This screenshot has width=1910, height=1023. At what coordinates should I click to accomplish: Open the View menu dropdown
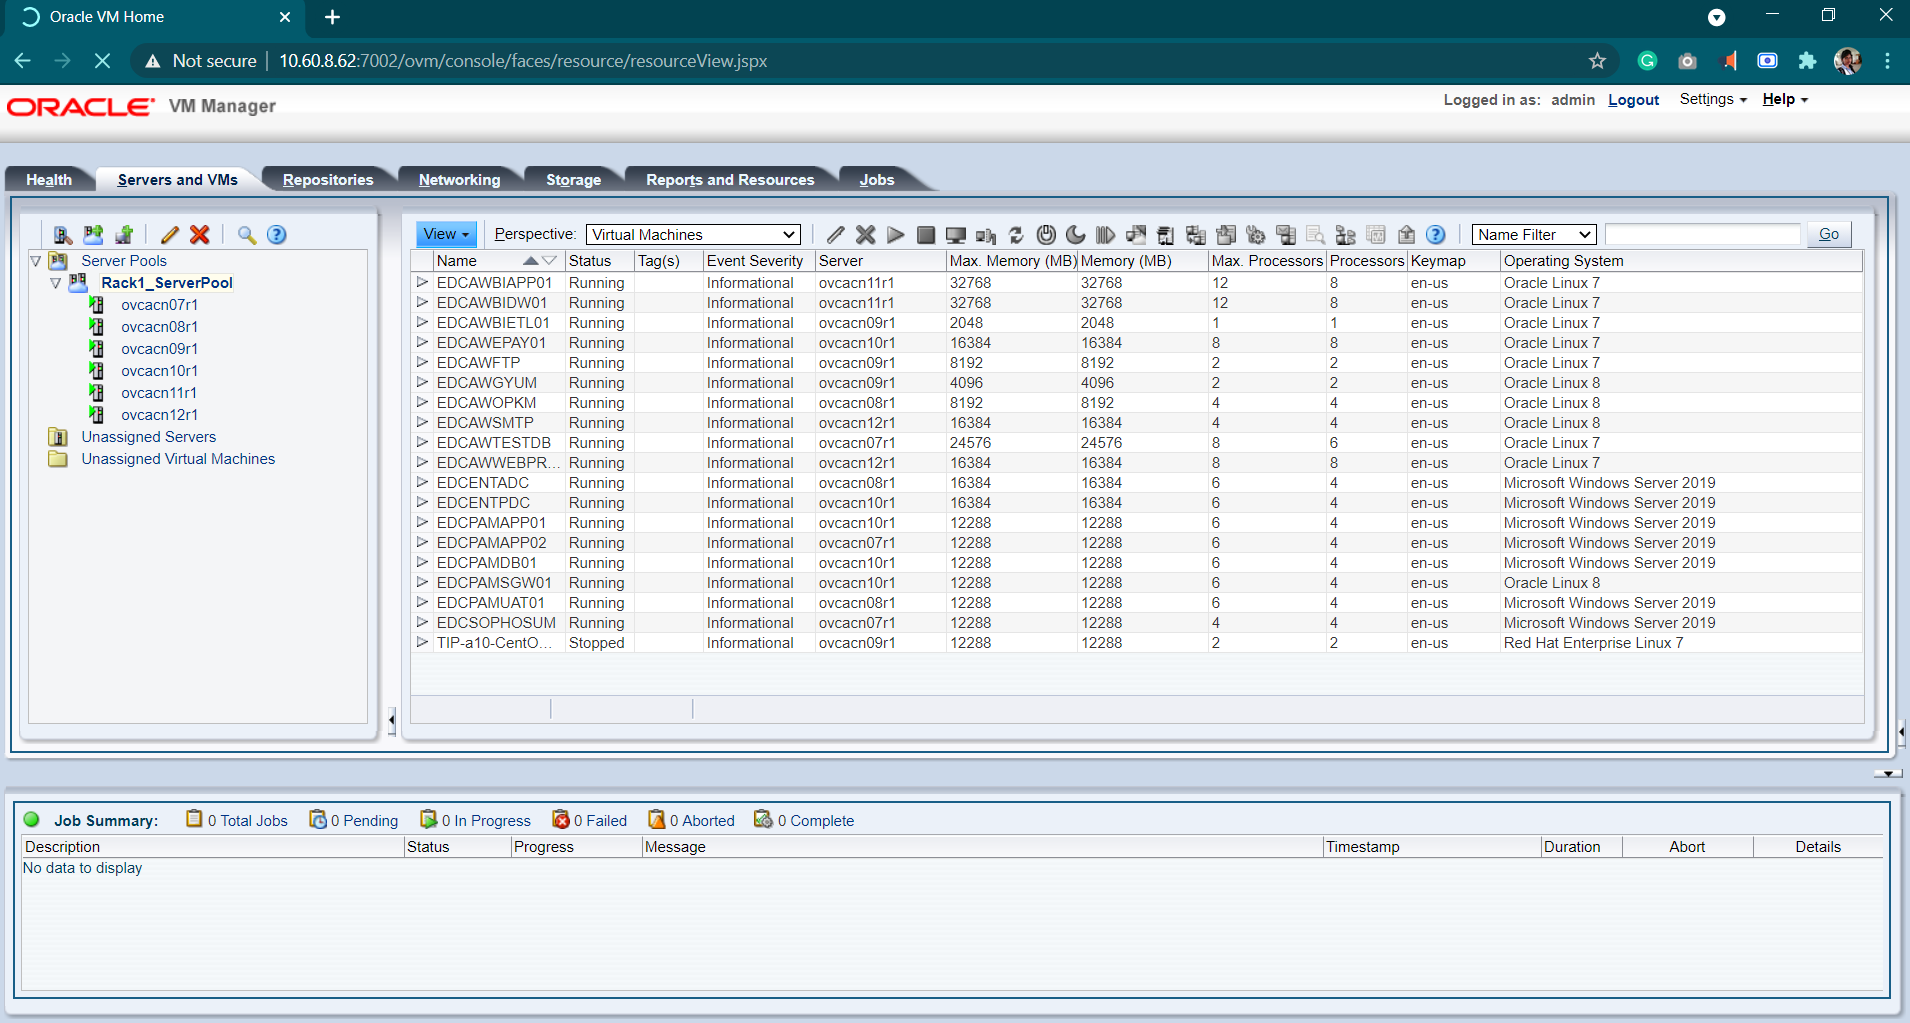(446, 234)
